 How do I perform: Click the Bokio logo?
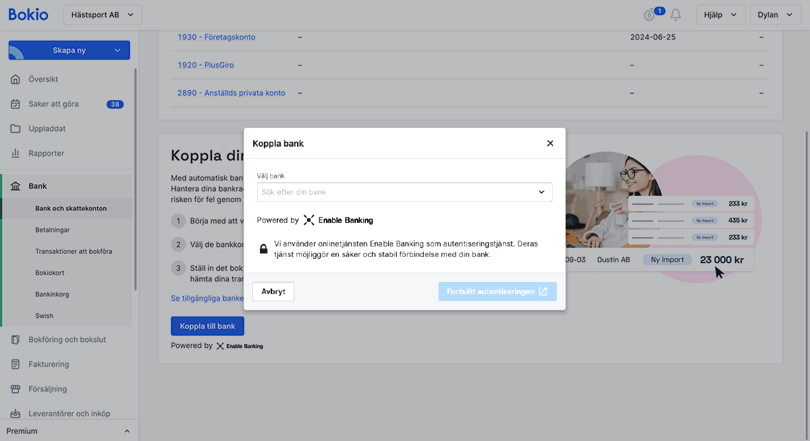point(28,15)
